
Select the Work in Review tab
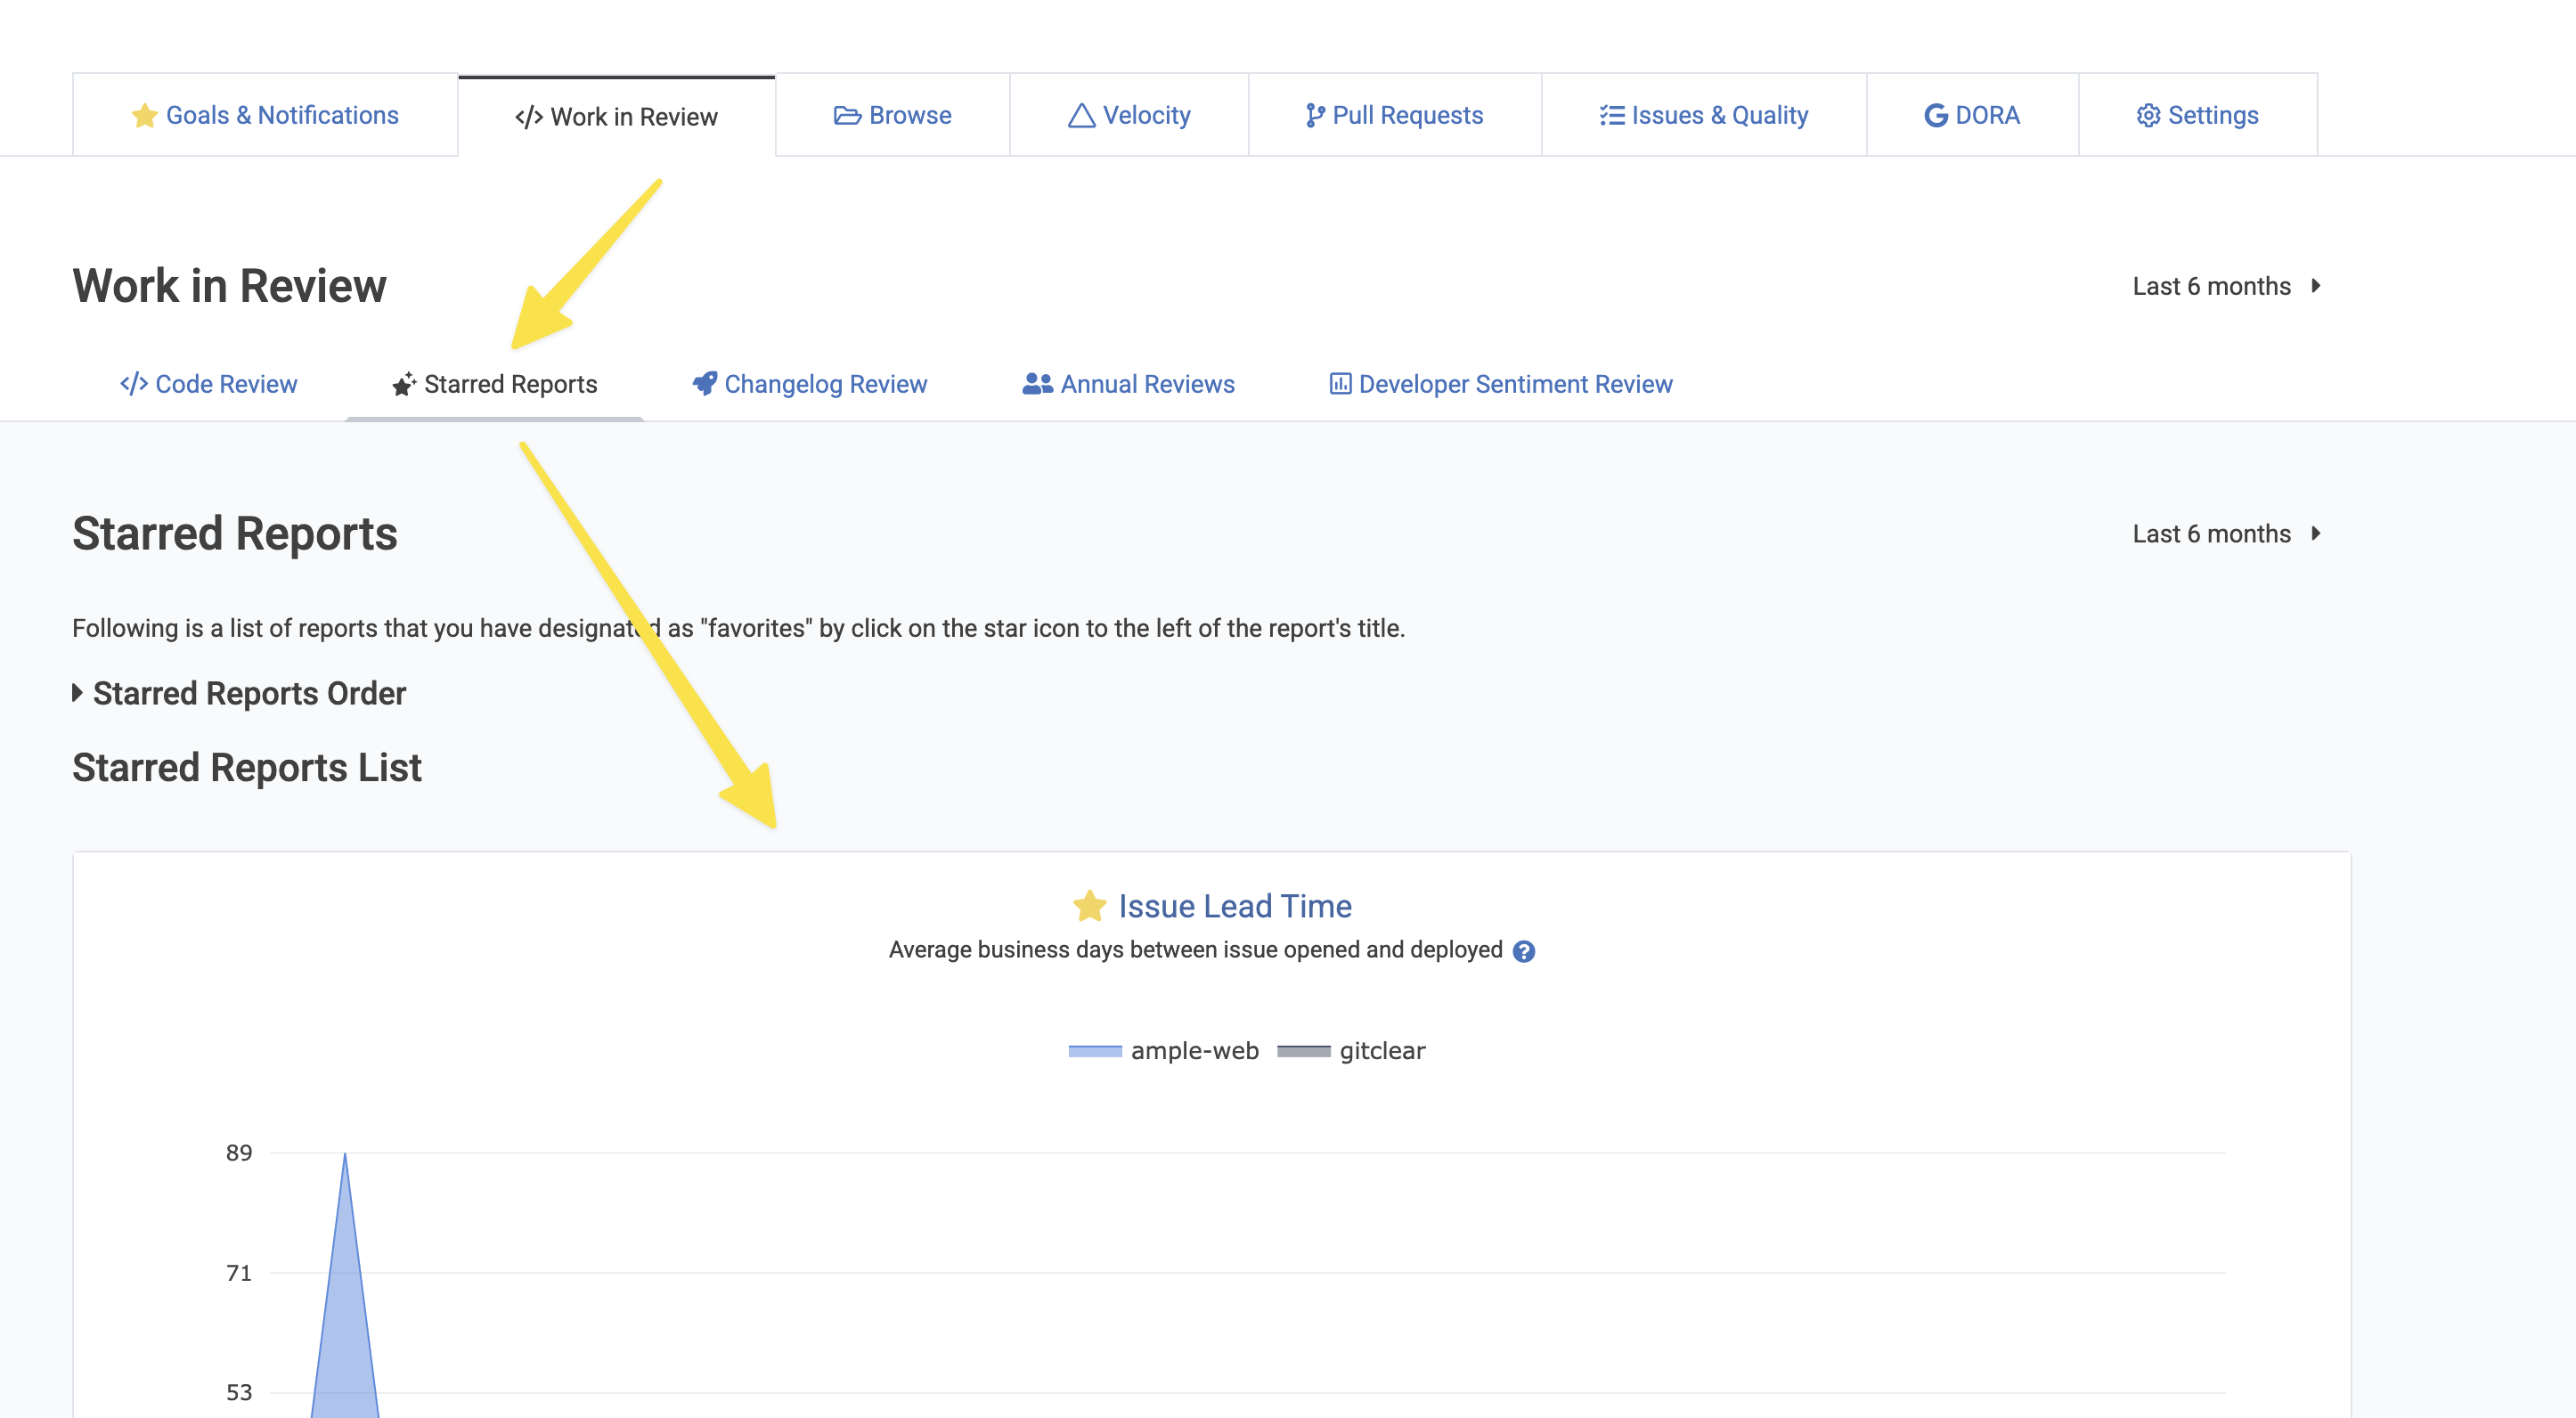click(x=616, y=116)
